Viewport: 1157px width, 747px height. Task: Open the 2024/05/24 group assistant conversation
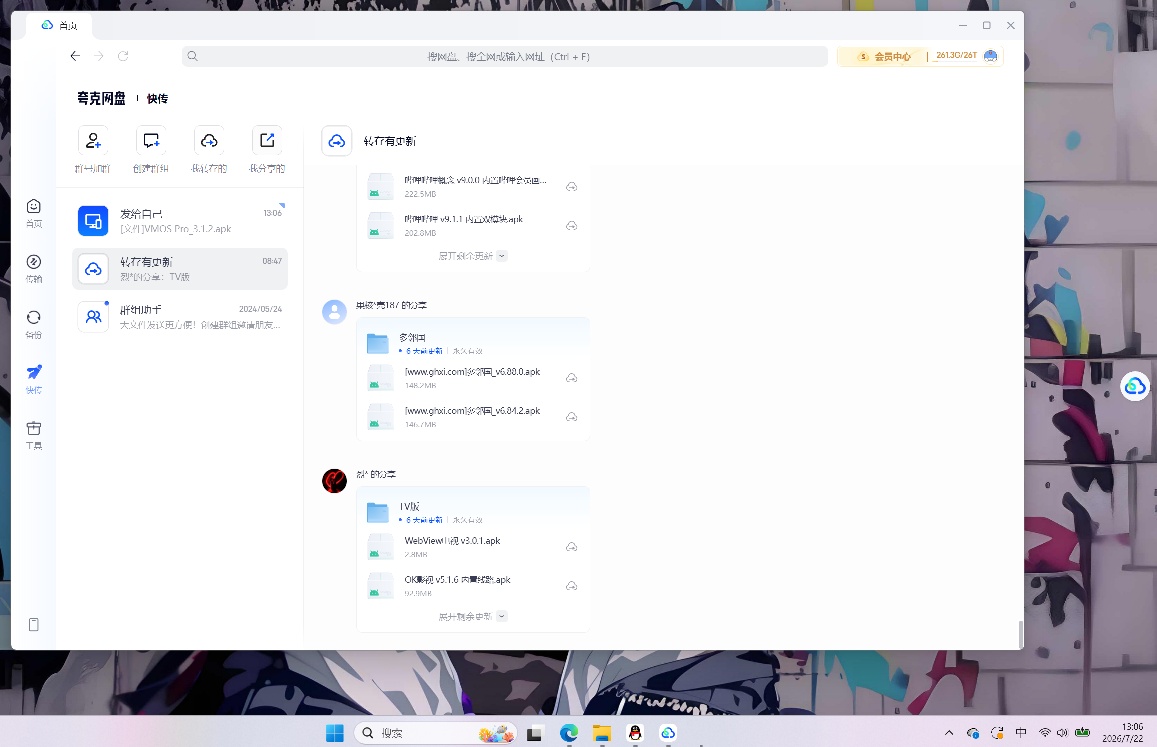click(x=180, y=317)
